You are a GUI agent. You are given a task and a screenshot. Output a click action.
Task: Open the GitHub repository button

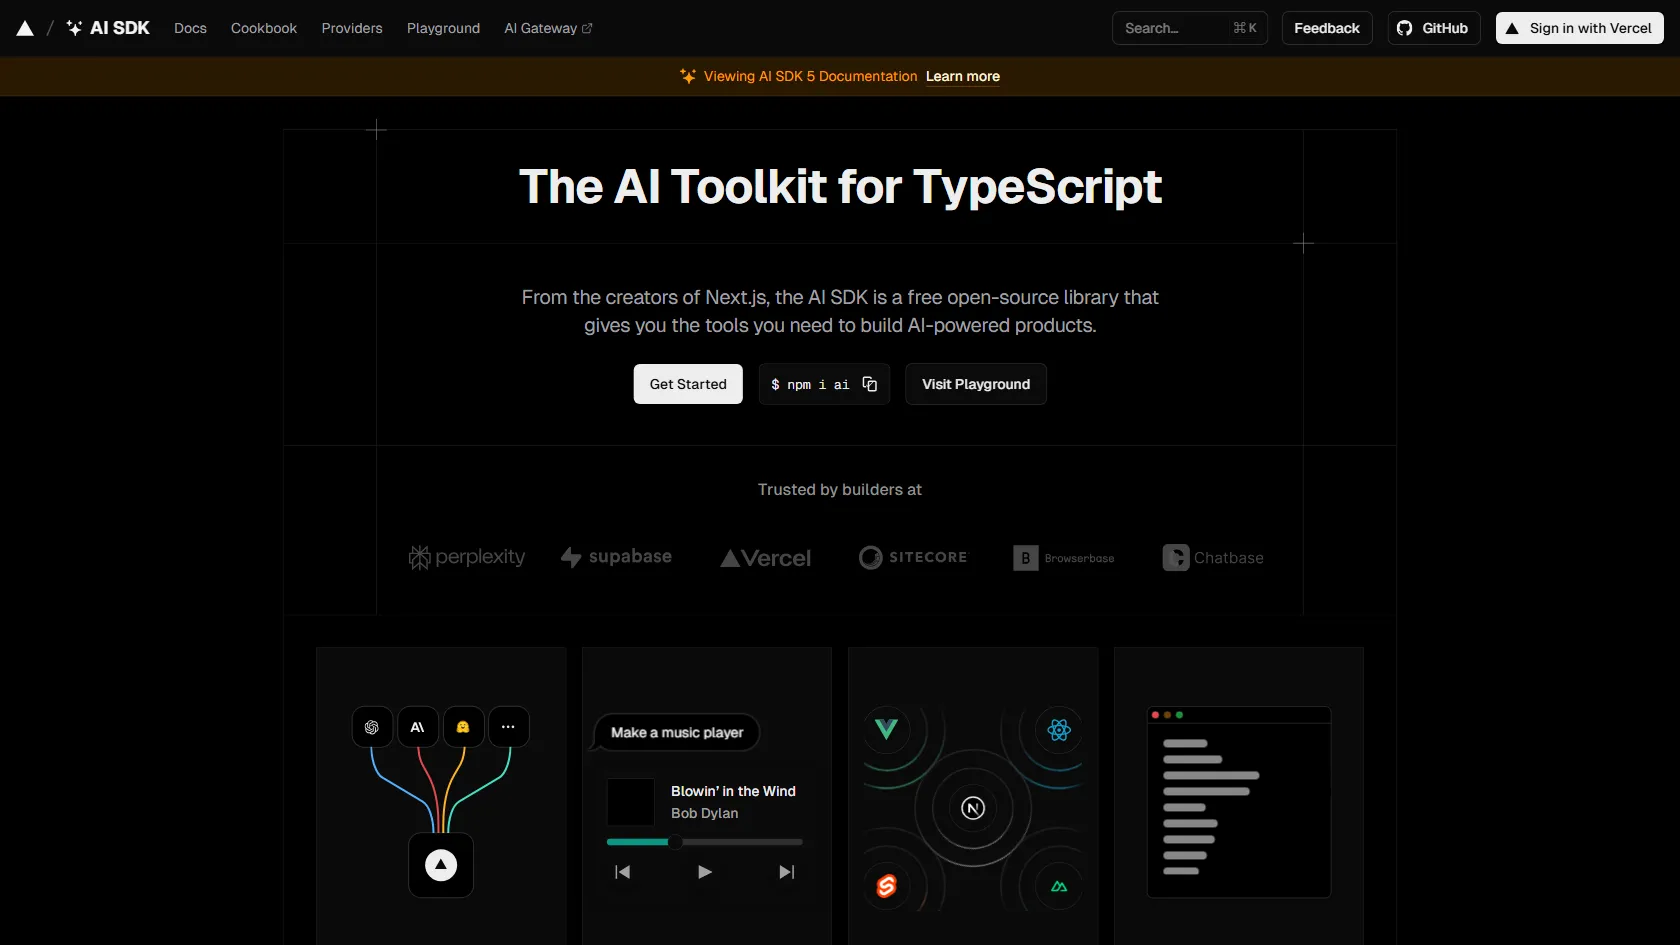click(1433, 28)
